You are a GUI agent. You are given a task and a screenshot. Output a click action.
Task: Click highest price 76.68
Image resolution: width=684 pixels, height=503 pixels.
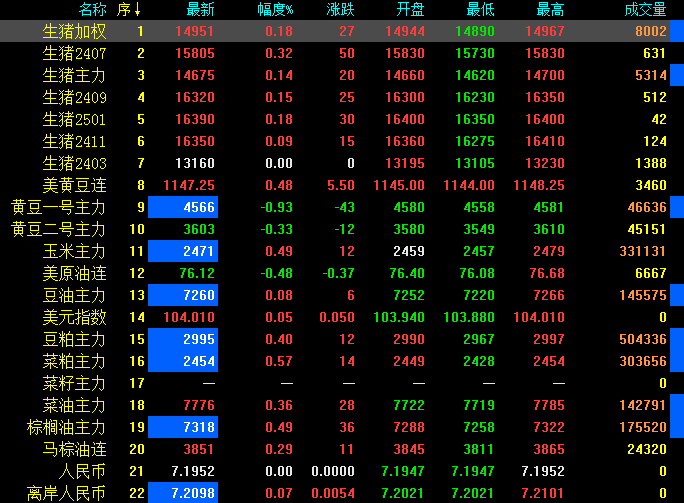pyautogui.click(x=547, y=273)
